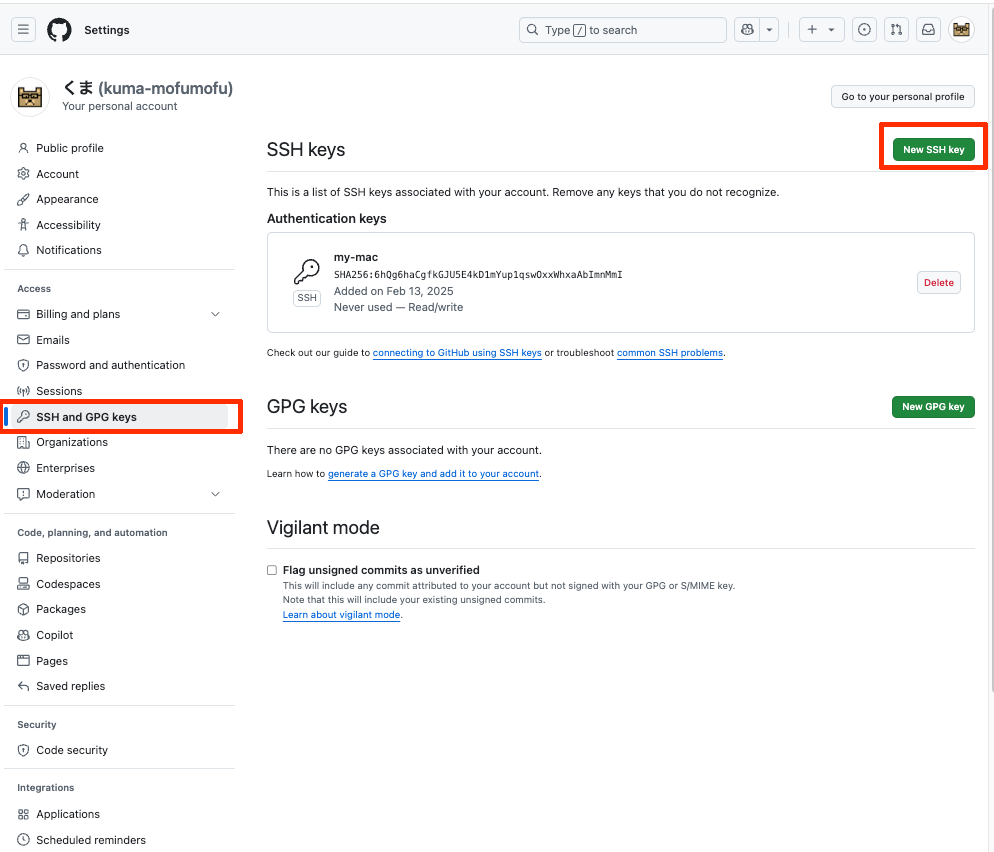Click the large key icon for my-mac

(307, 271)
